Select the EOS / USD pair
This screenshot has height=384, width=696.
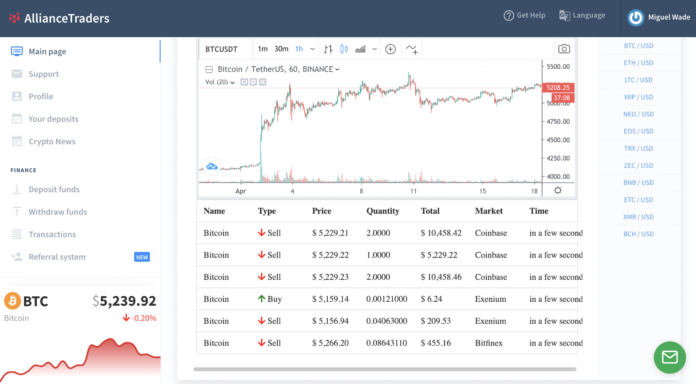pos(638,131)
